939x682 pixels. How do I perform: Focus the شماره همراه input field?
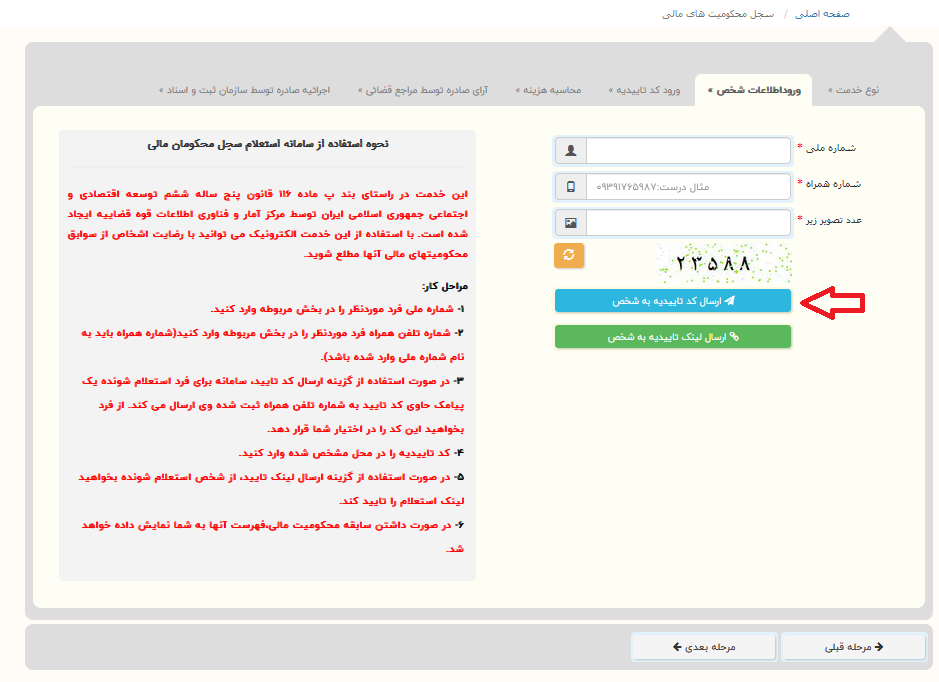[x=688, y=187]
